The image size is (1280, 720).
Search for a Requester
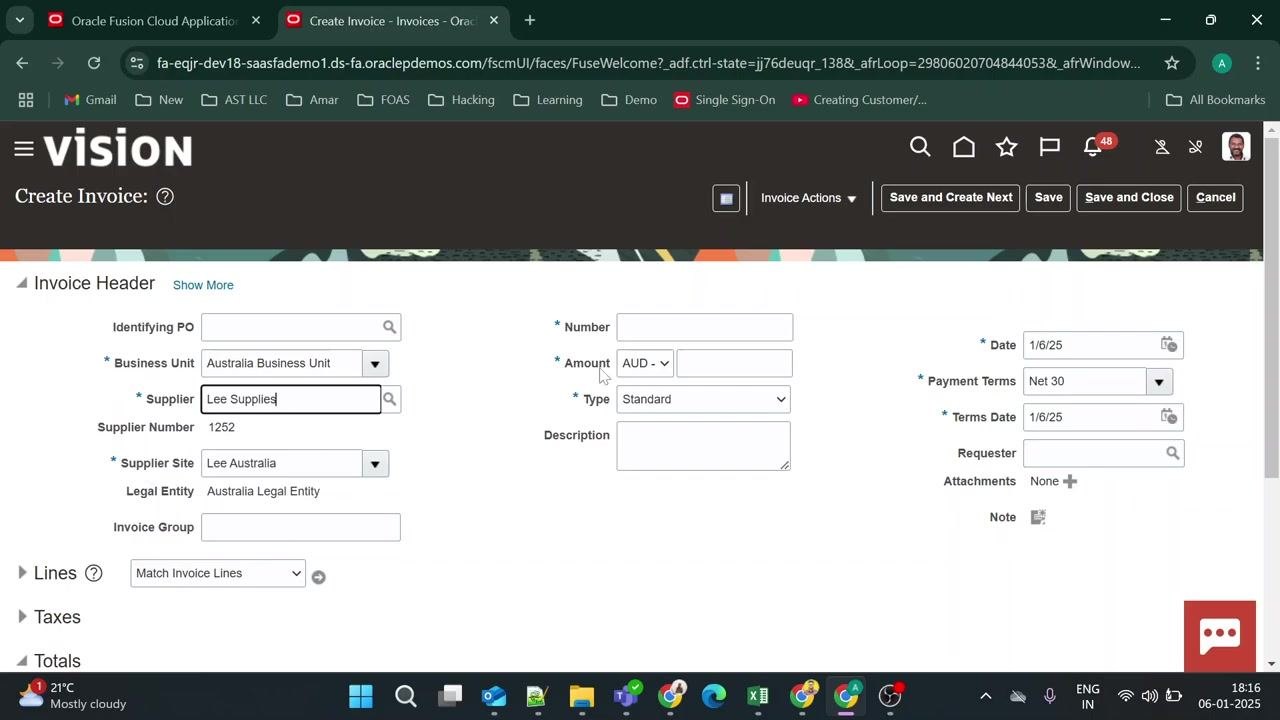click(x=1173, y=453)
